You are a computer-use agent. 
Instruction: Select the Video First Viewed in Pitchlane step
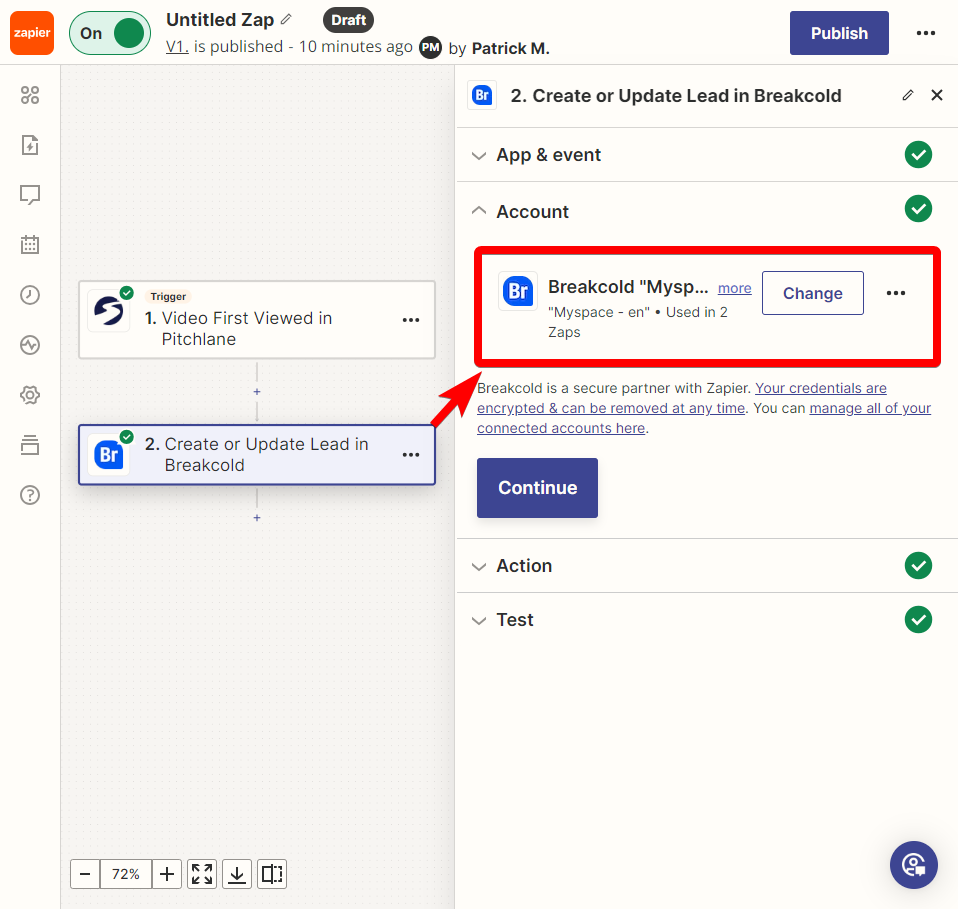pos(257,319)
